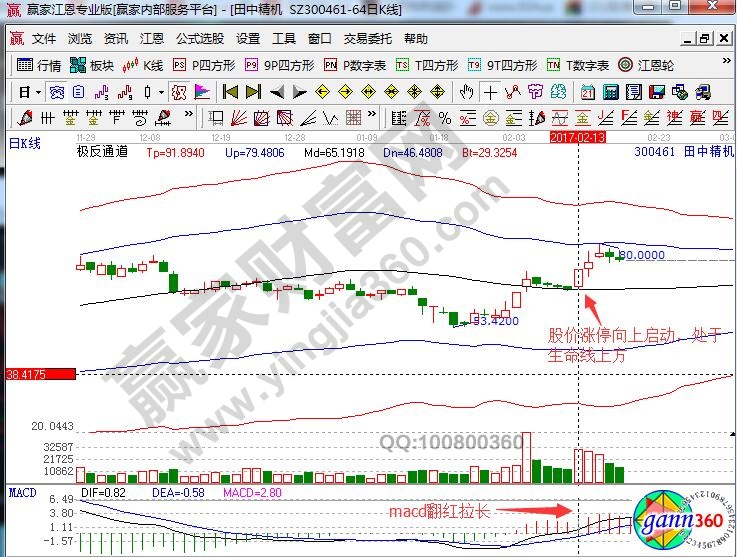Open the 板块 sector view

tap(93, 65)
